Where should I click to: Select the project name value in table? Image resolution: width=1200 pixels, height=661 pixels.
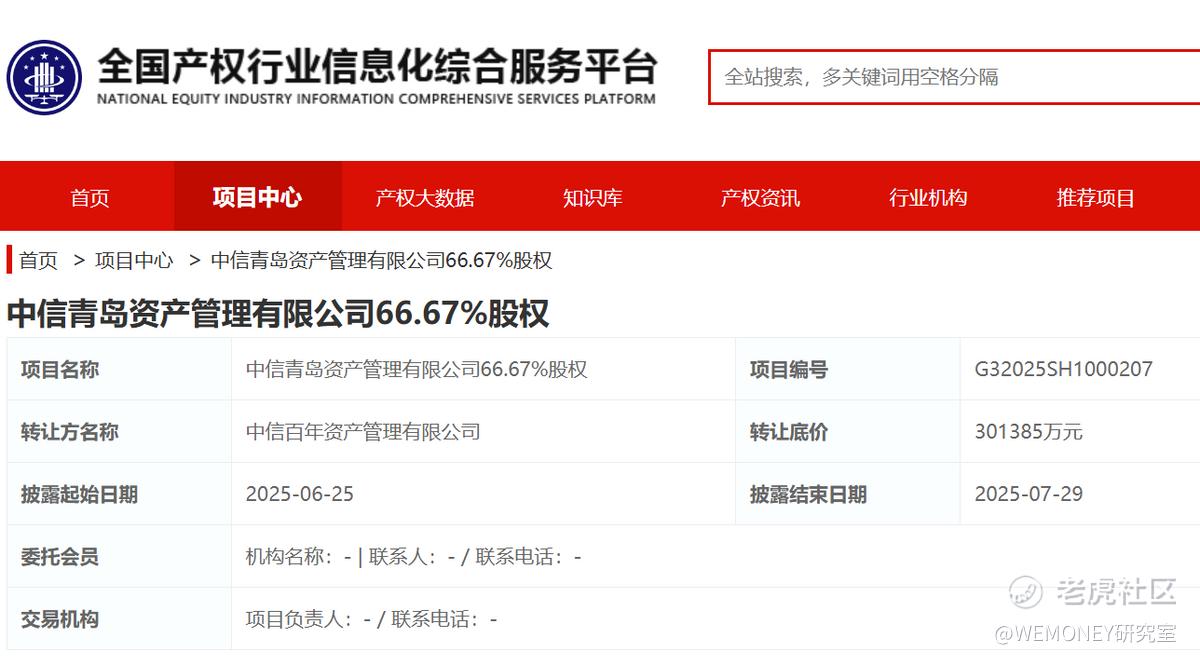[x=416, y=369]
